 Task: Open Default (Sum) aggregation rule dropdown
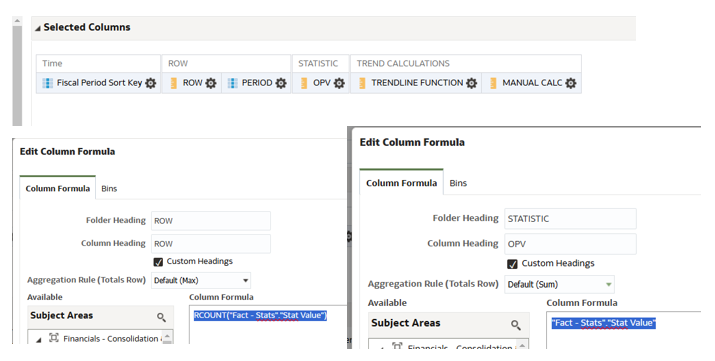coord(560,284)
